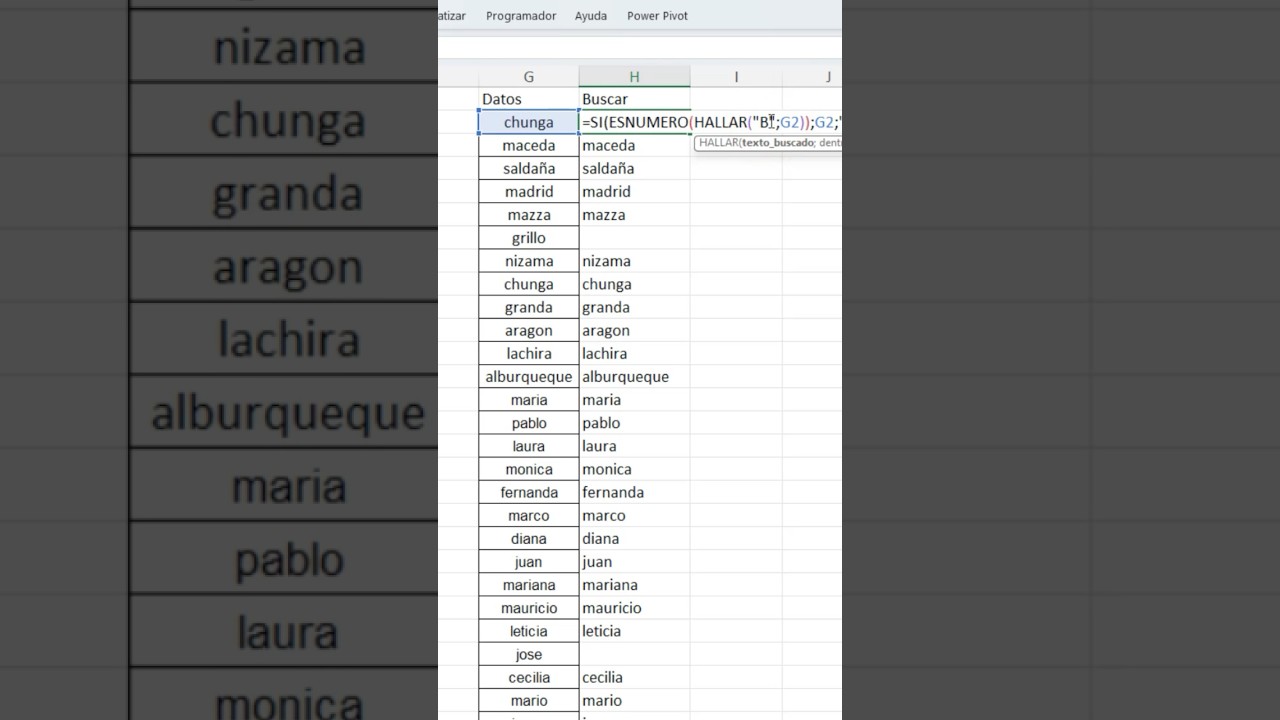The height and width of the screenshot is (720, 1280).
Task: Select column G header
Action: click(529, 77)
